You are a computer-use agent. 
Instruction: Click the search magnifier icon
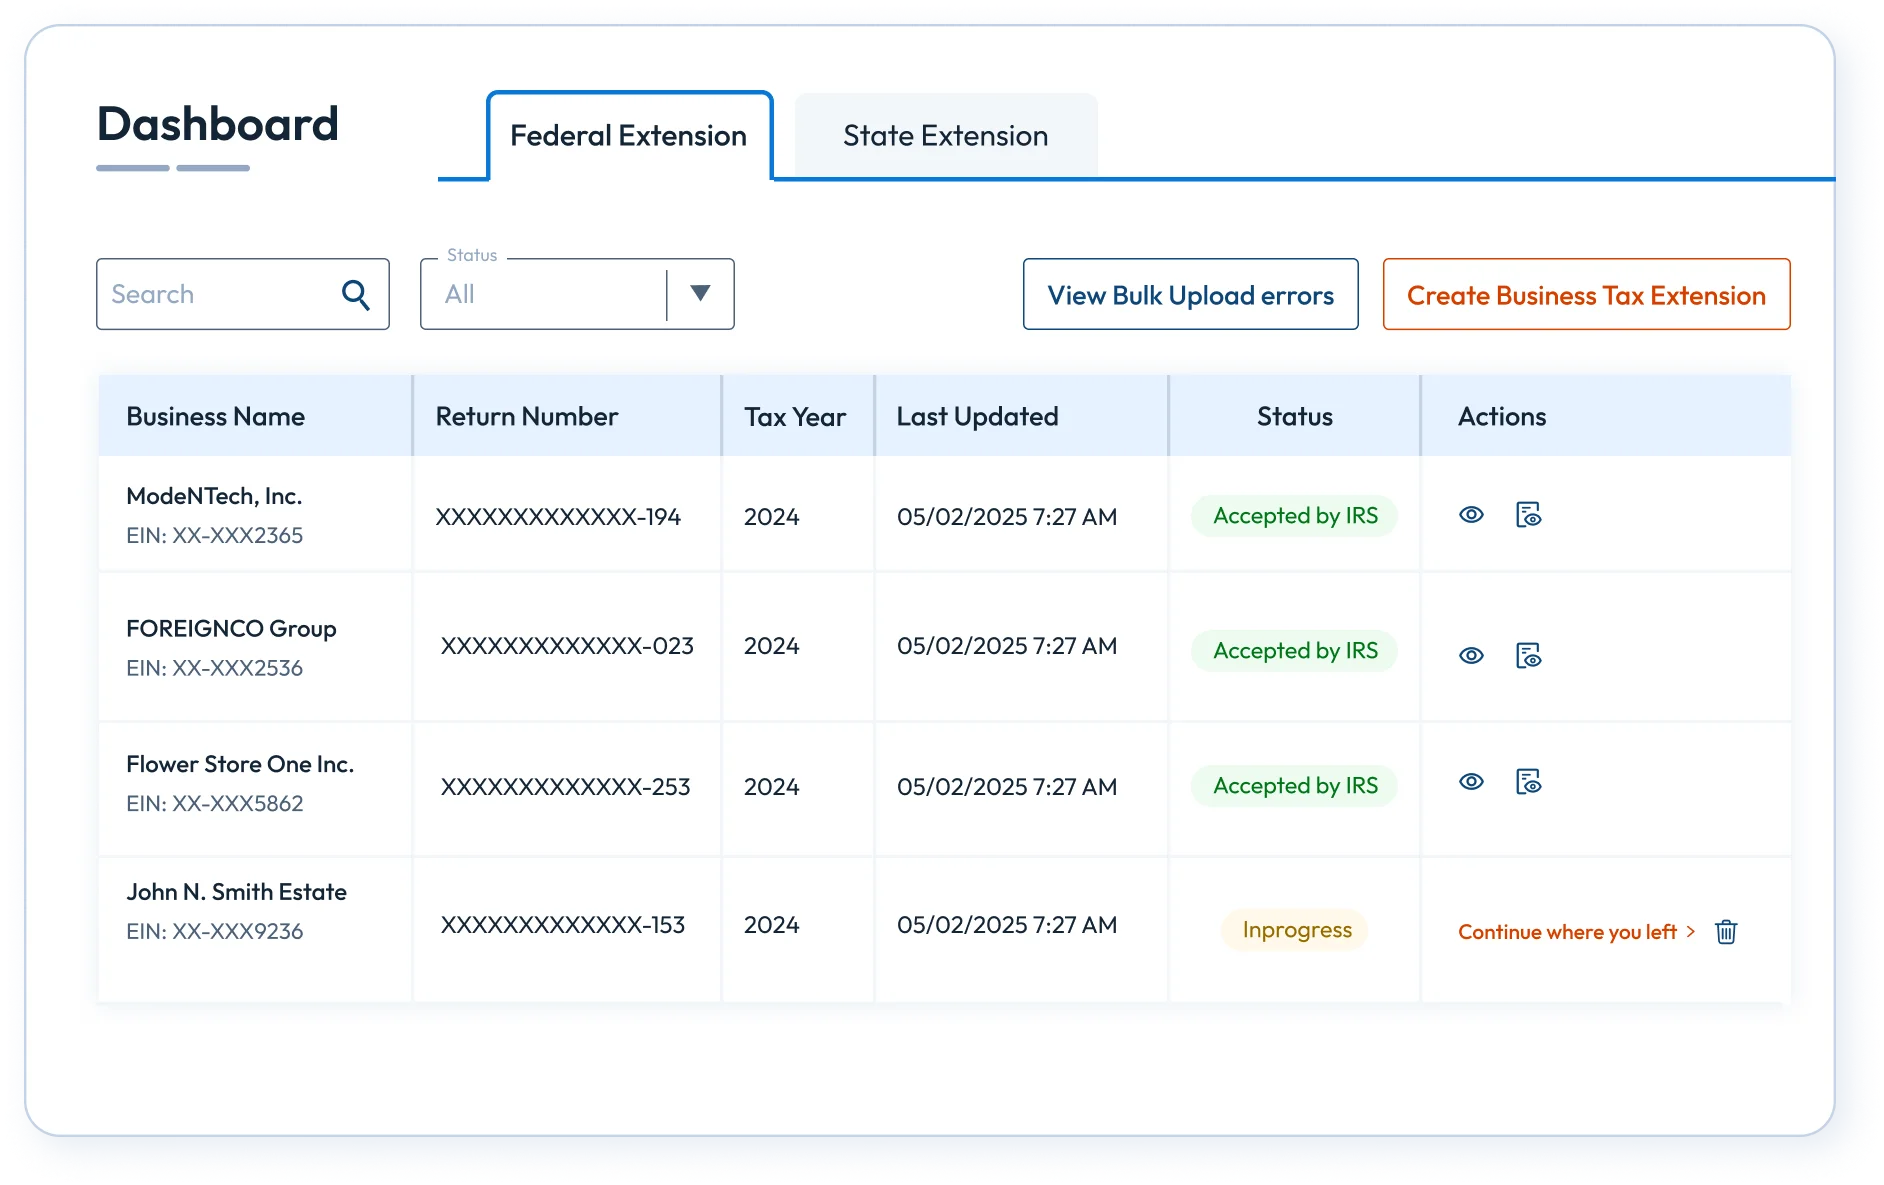[356, 294]
